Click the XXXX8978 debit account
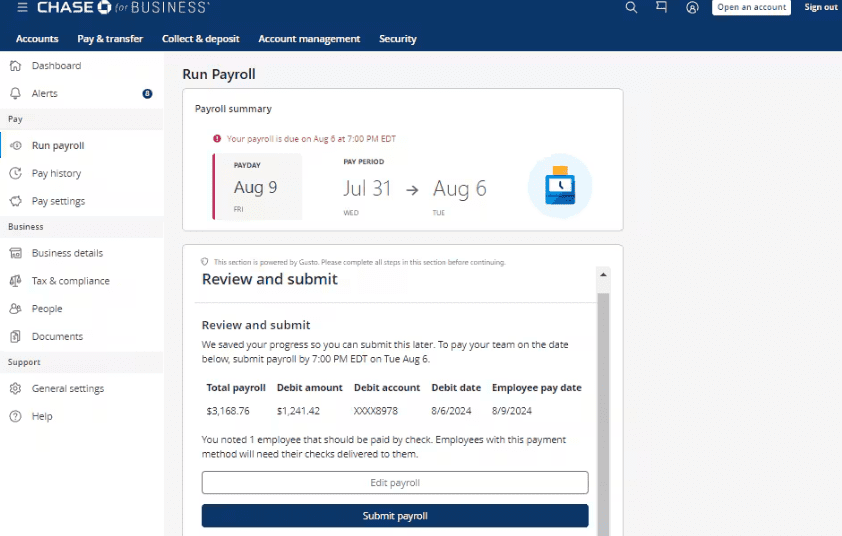 coord(376,411)
